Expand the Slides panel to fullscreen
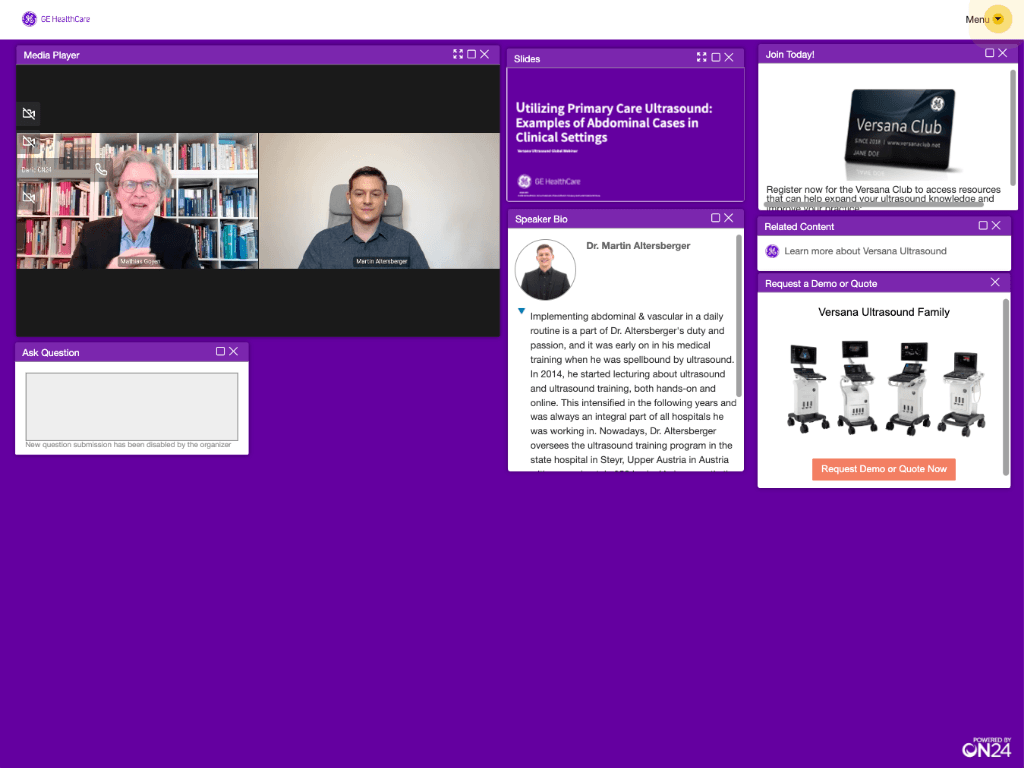Image resolution: width=1024 pixels, height=768 pixels. click(702, 58)
